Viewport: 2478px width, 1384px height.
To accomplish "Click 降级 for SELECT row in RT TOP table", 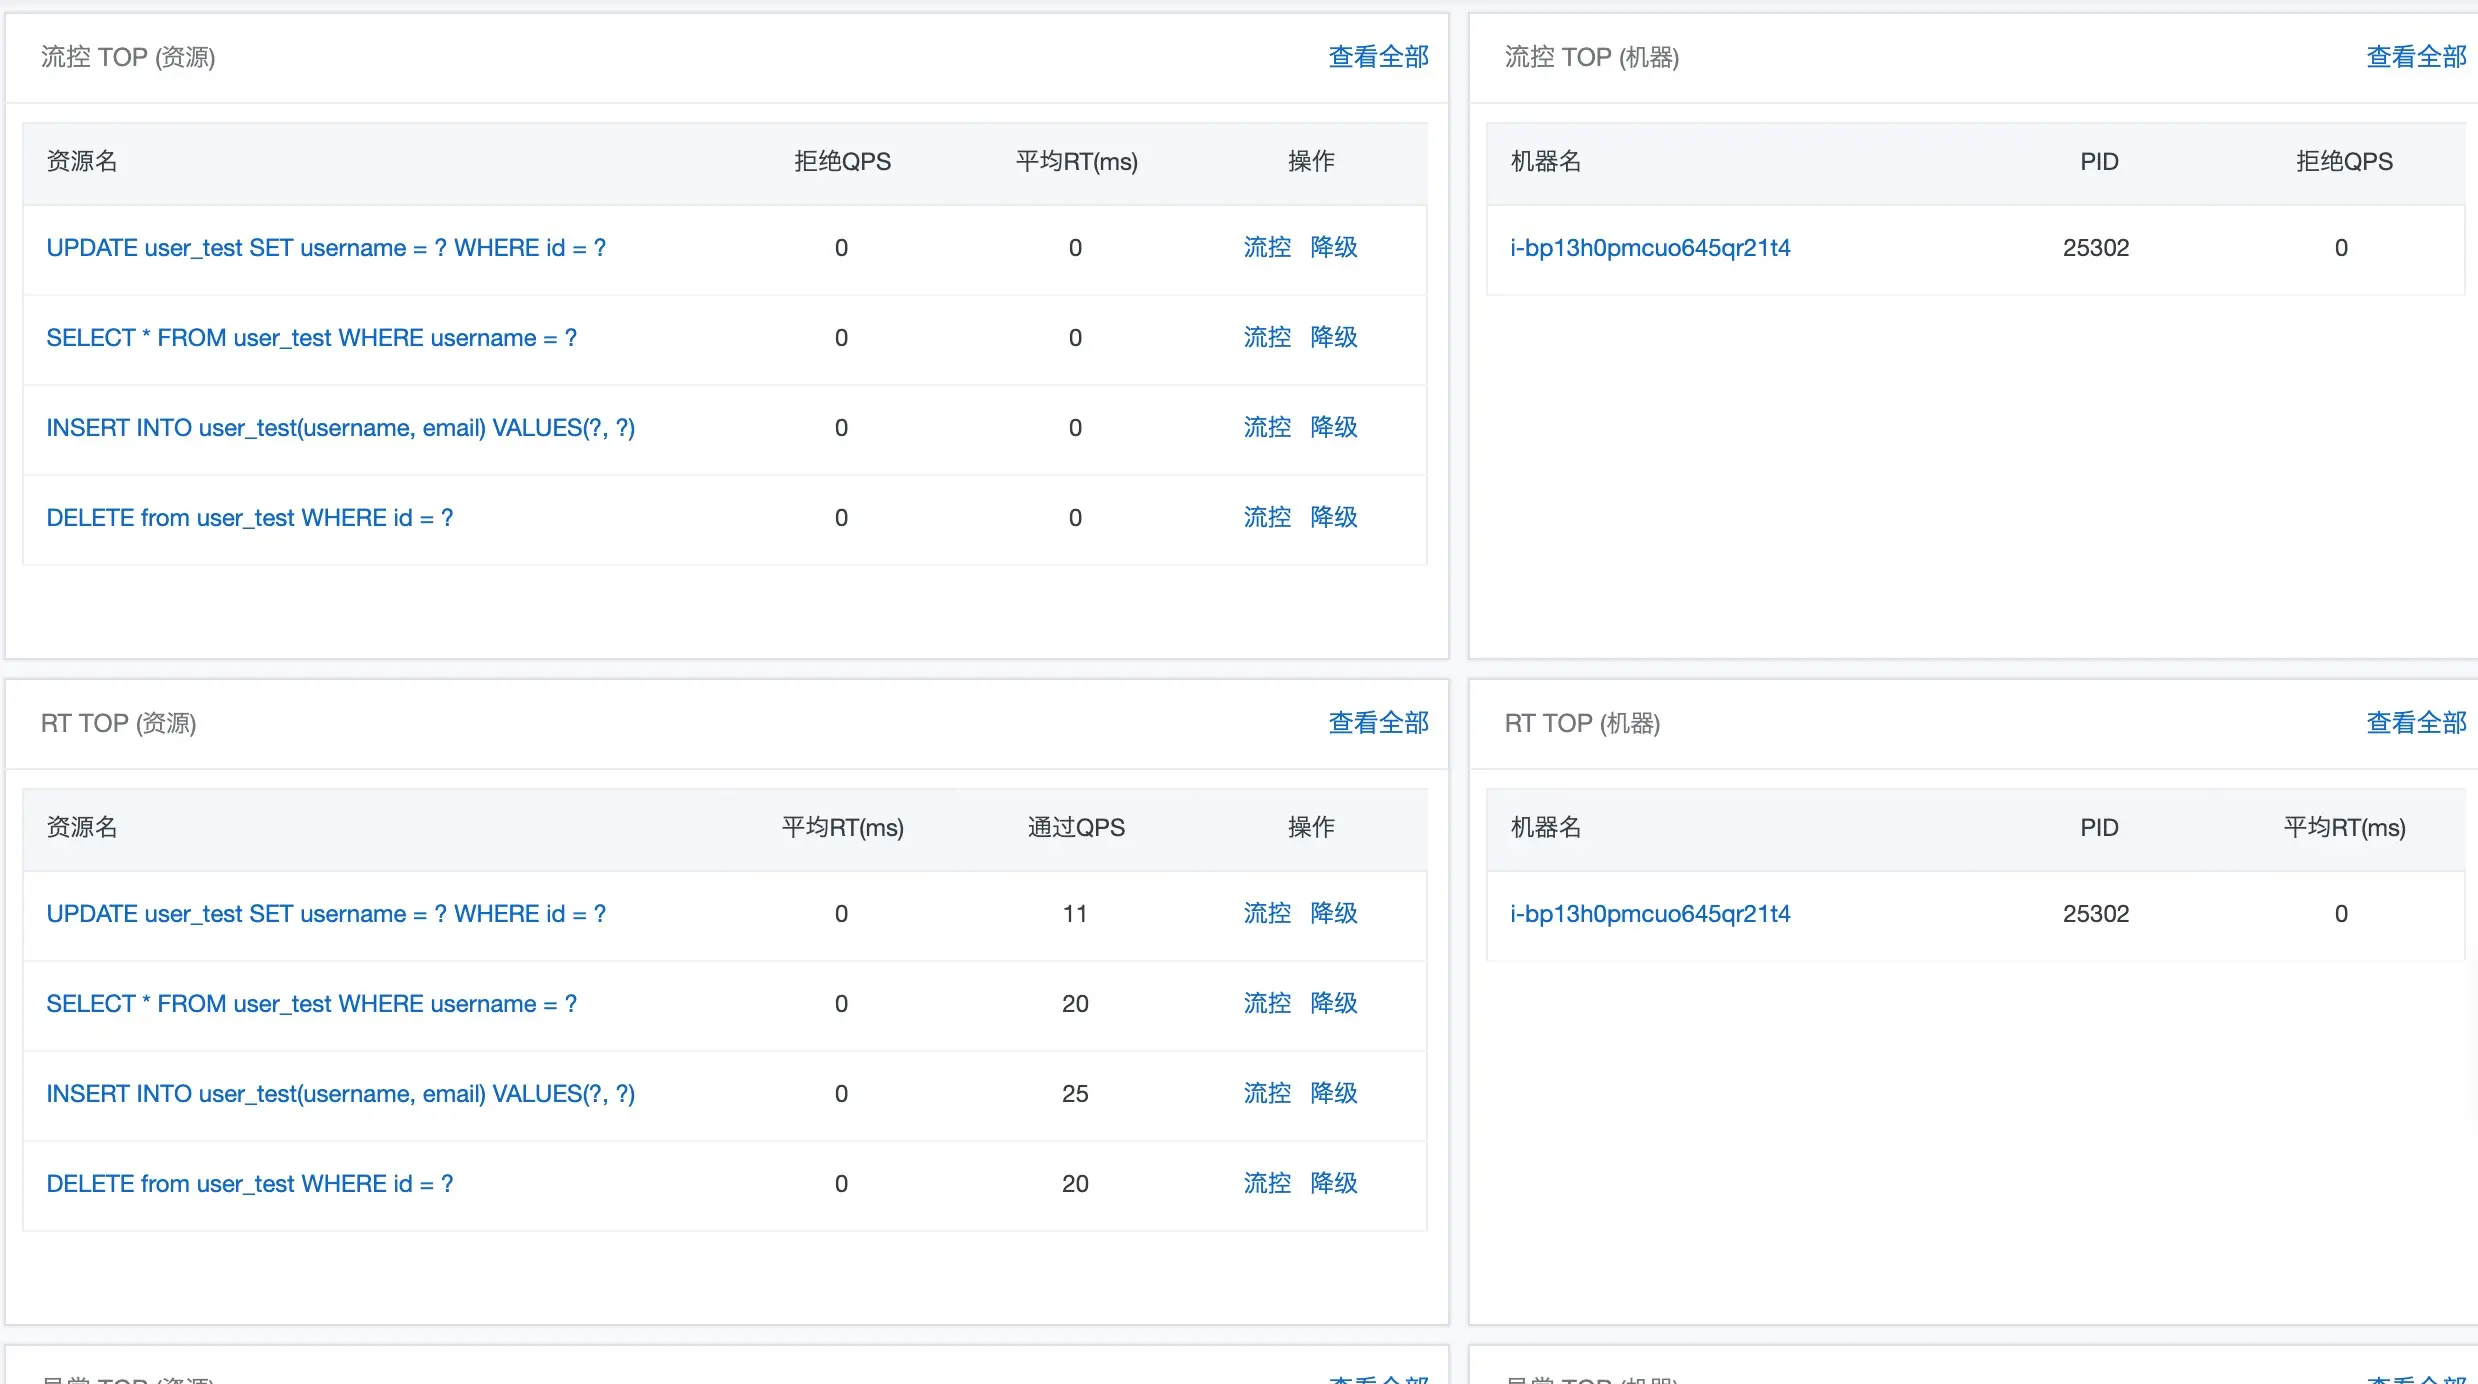I will tap(1334, 1003).
